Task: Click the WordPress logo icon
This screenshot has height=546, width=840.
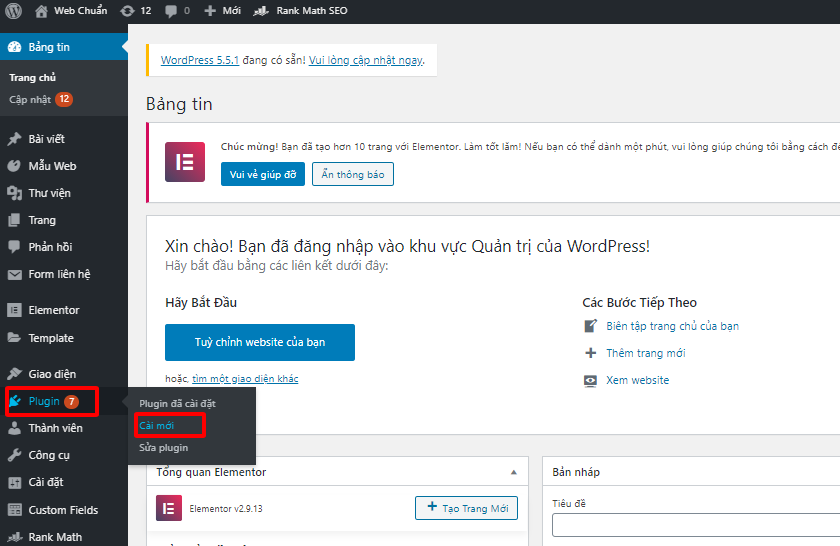Action: pos(14,11)
